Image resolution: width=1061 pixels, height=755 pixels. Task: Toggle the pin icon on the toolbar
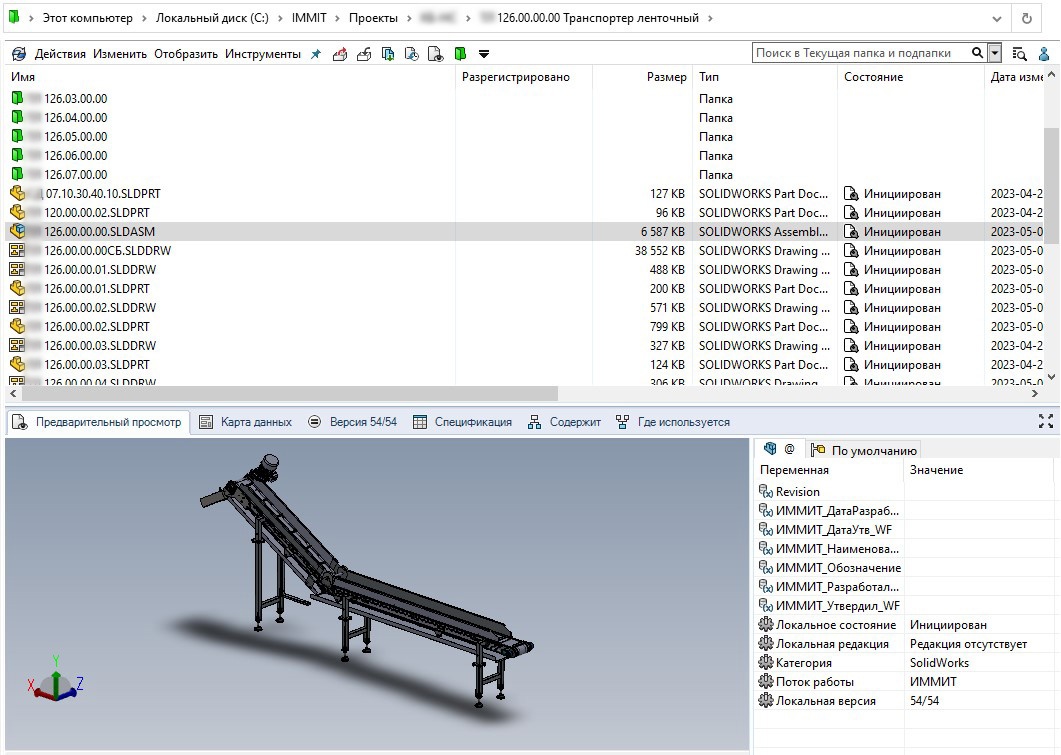pyautogui.click(x=314, y=54)
